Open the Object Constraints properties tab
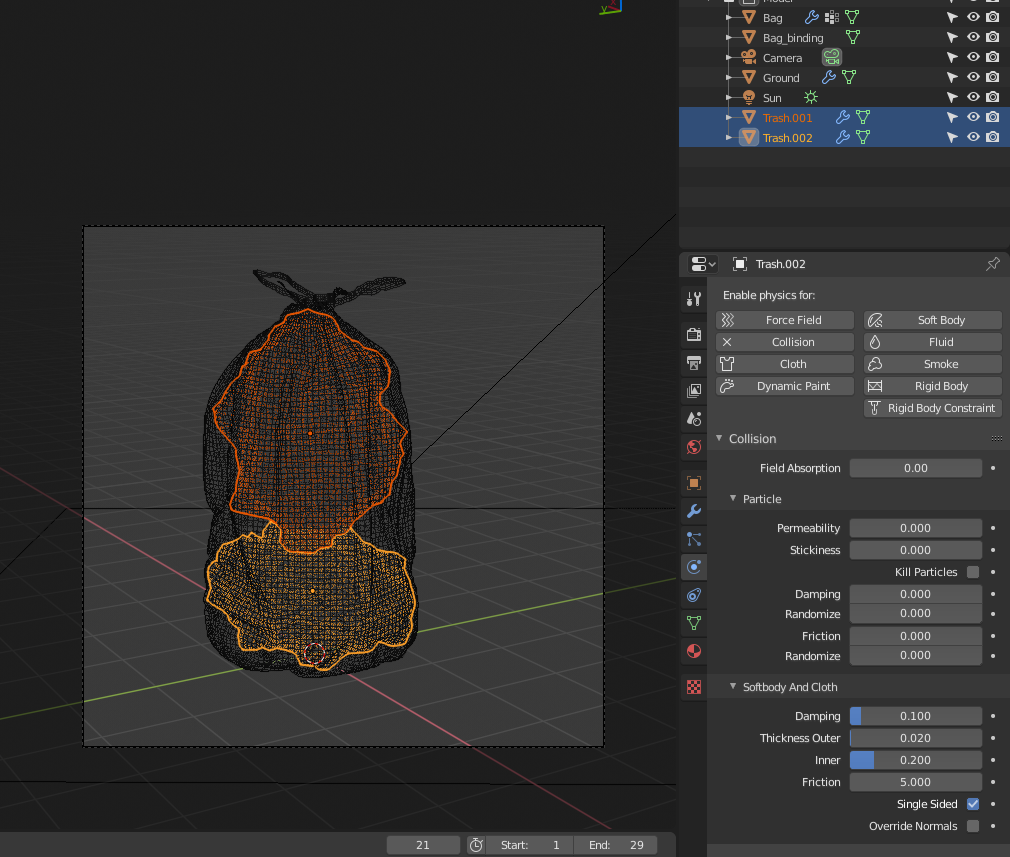This screenshot has width=1010, height=857. pos(694,595)
